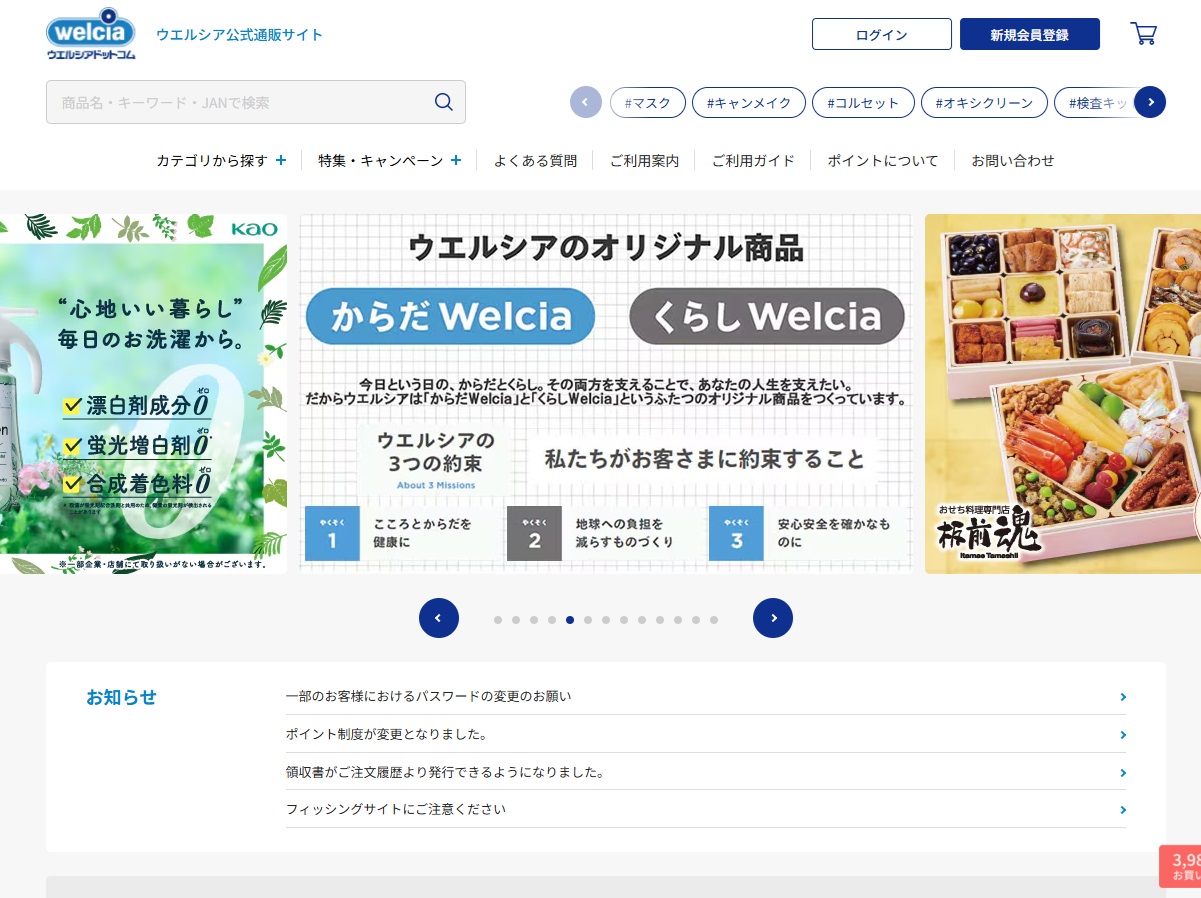Open the よくある質問 page
The image size is (1201, 898).
coord(535,160)
